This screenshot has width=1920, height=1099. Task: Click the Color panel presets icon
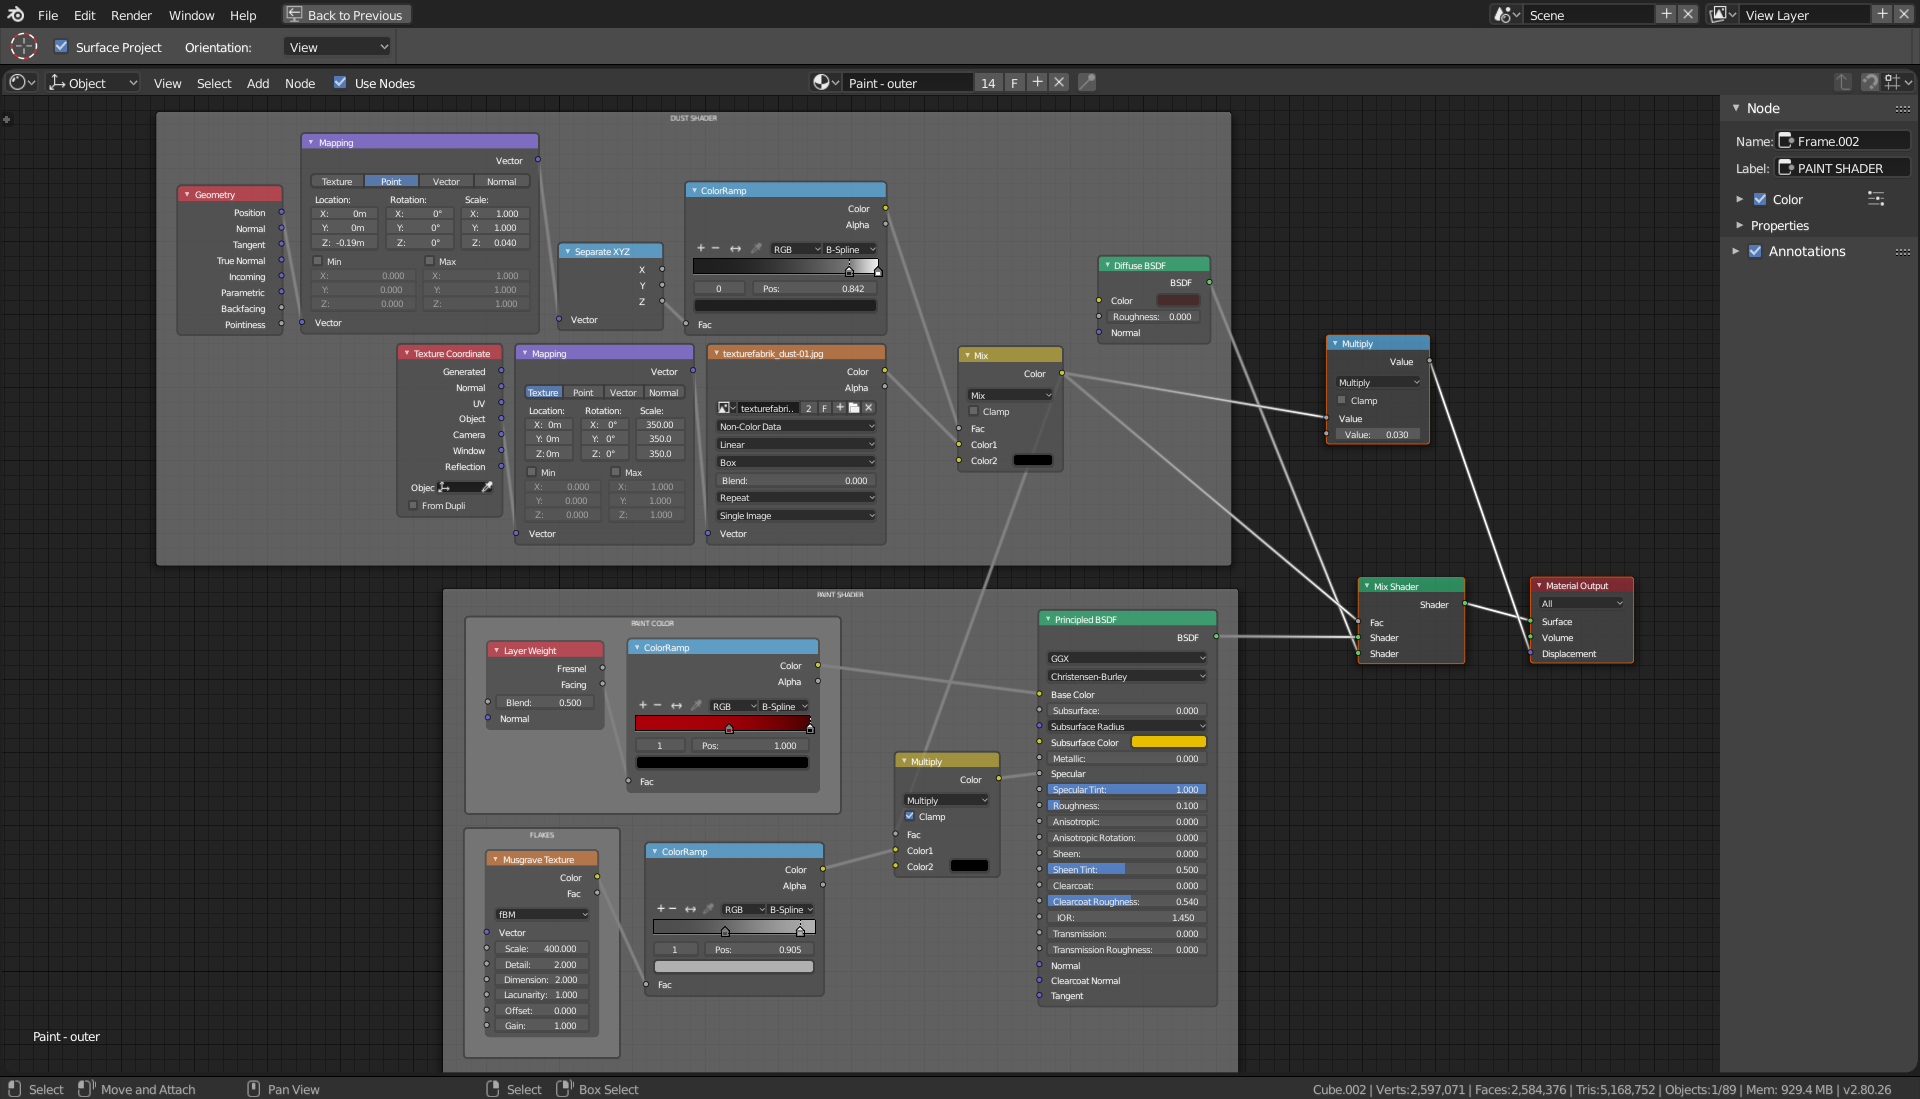point(1875,199)
